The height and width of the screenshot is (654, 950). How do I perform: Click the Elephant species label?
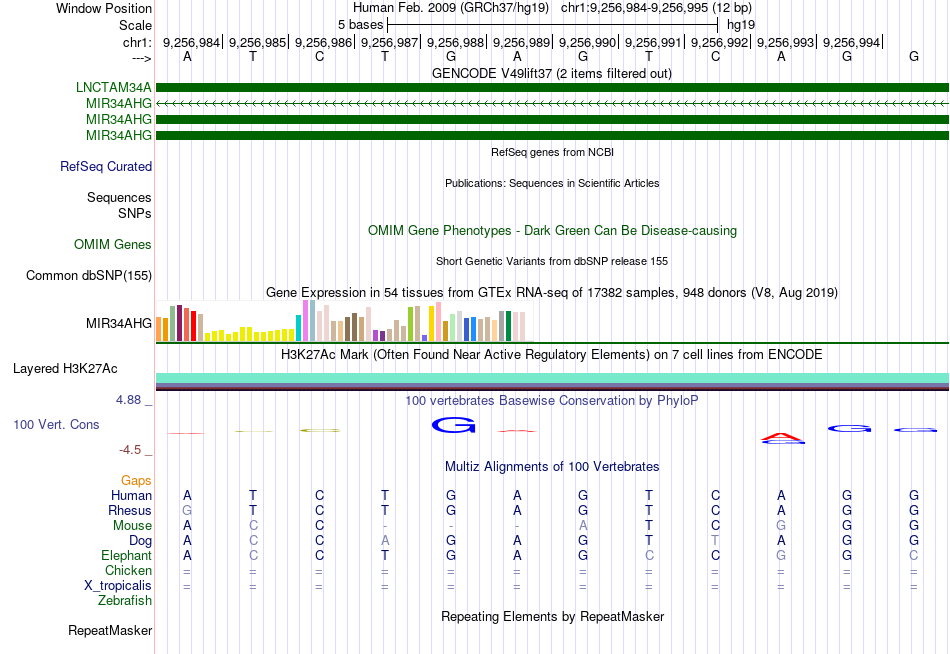(126, 555)
